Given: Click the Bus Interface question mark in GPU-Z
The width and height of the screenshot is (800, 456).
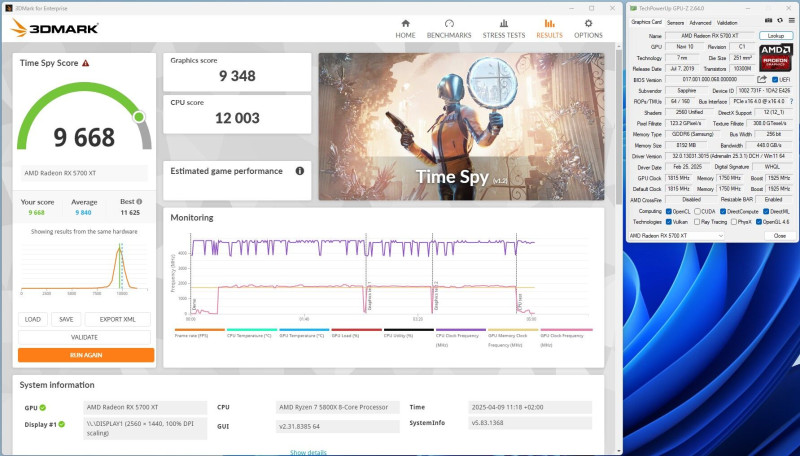Looking at the screenshot, I should (791, 102).
